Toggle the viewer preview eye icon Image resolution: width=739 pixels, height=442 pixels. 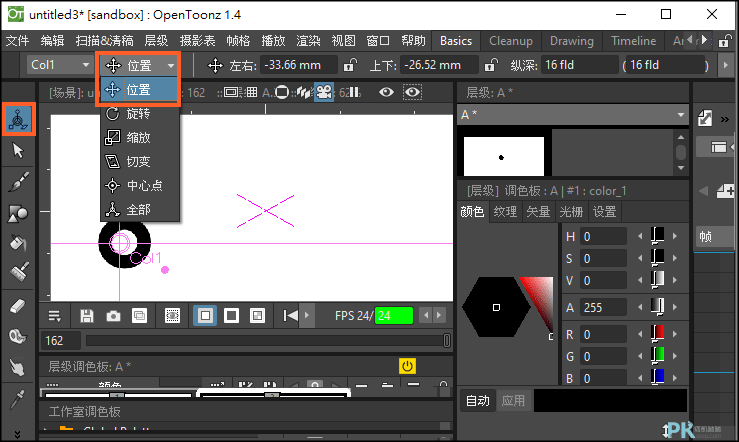[386, 92]
